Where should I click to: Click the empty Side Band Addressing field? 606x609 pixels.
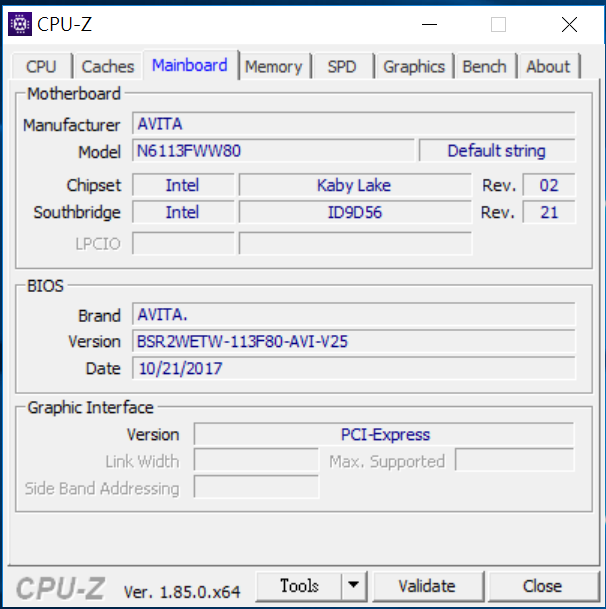tap(256, 487)
